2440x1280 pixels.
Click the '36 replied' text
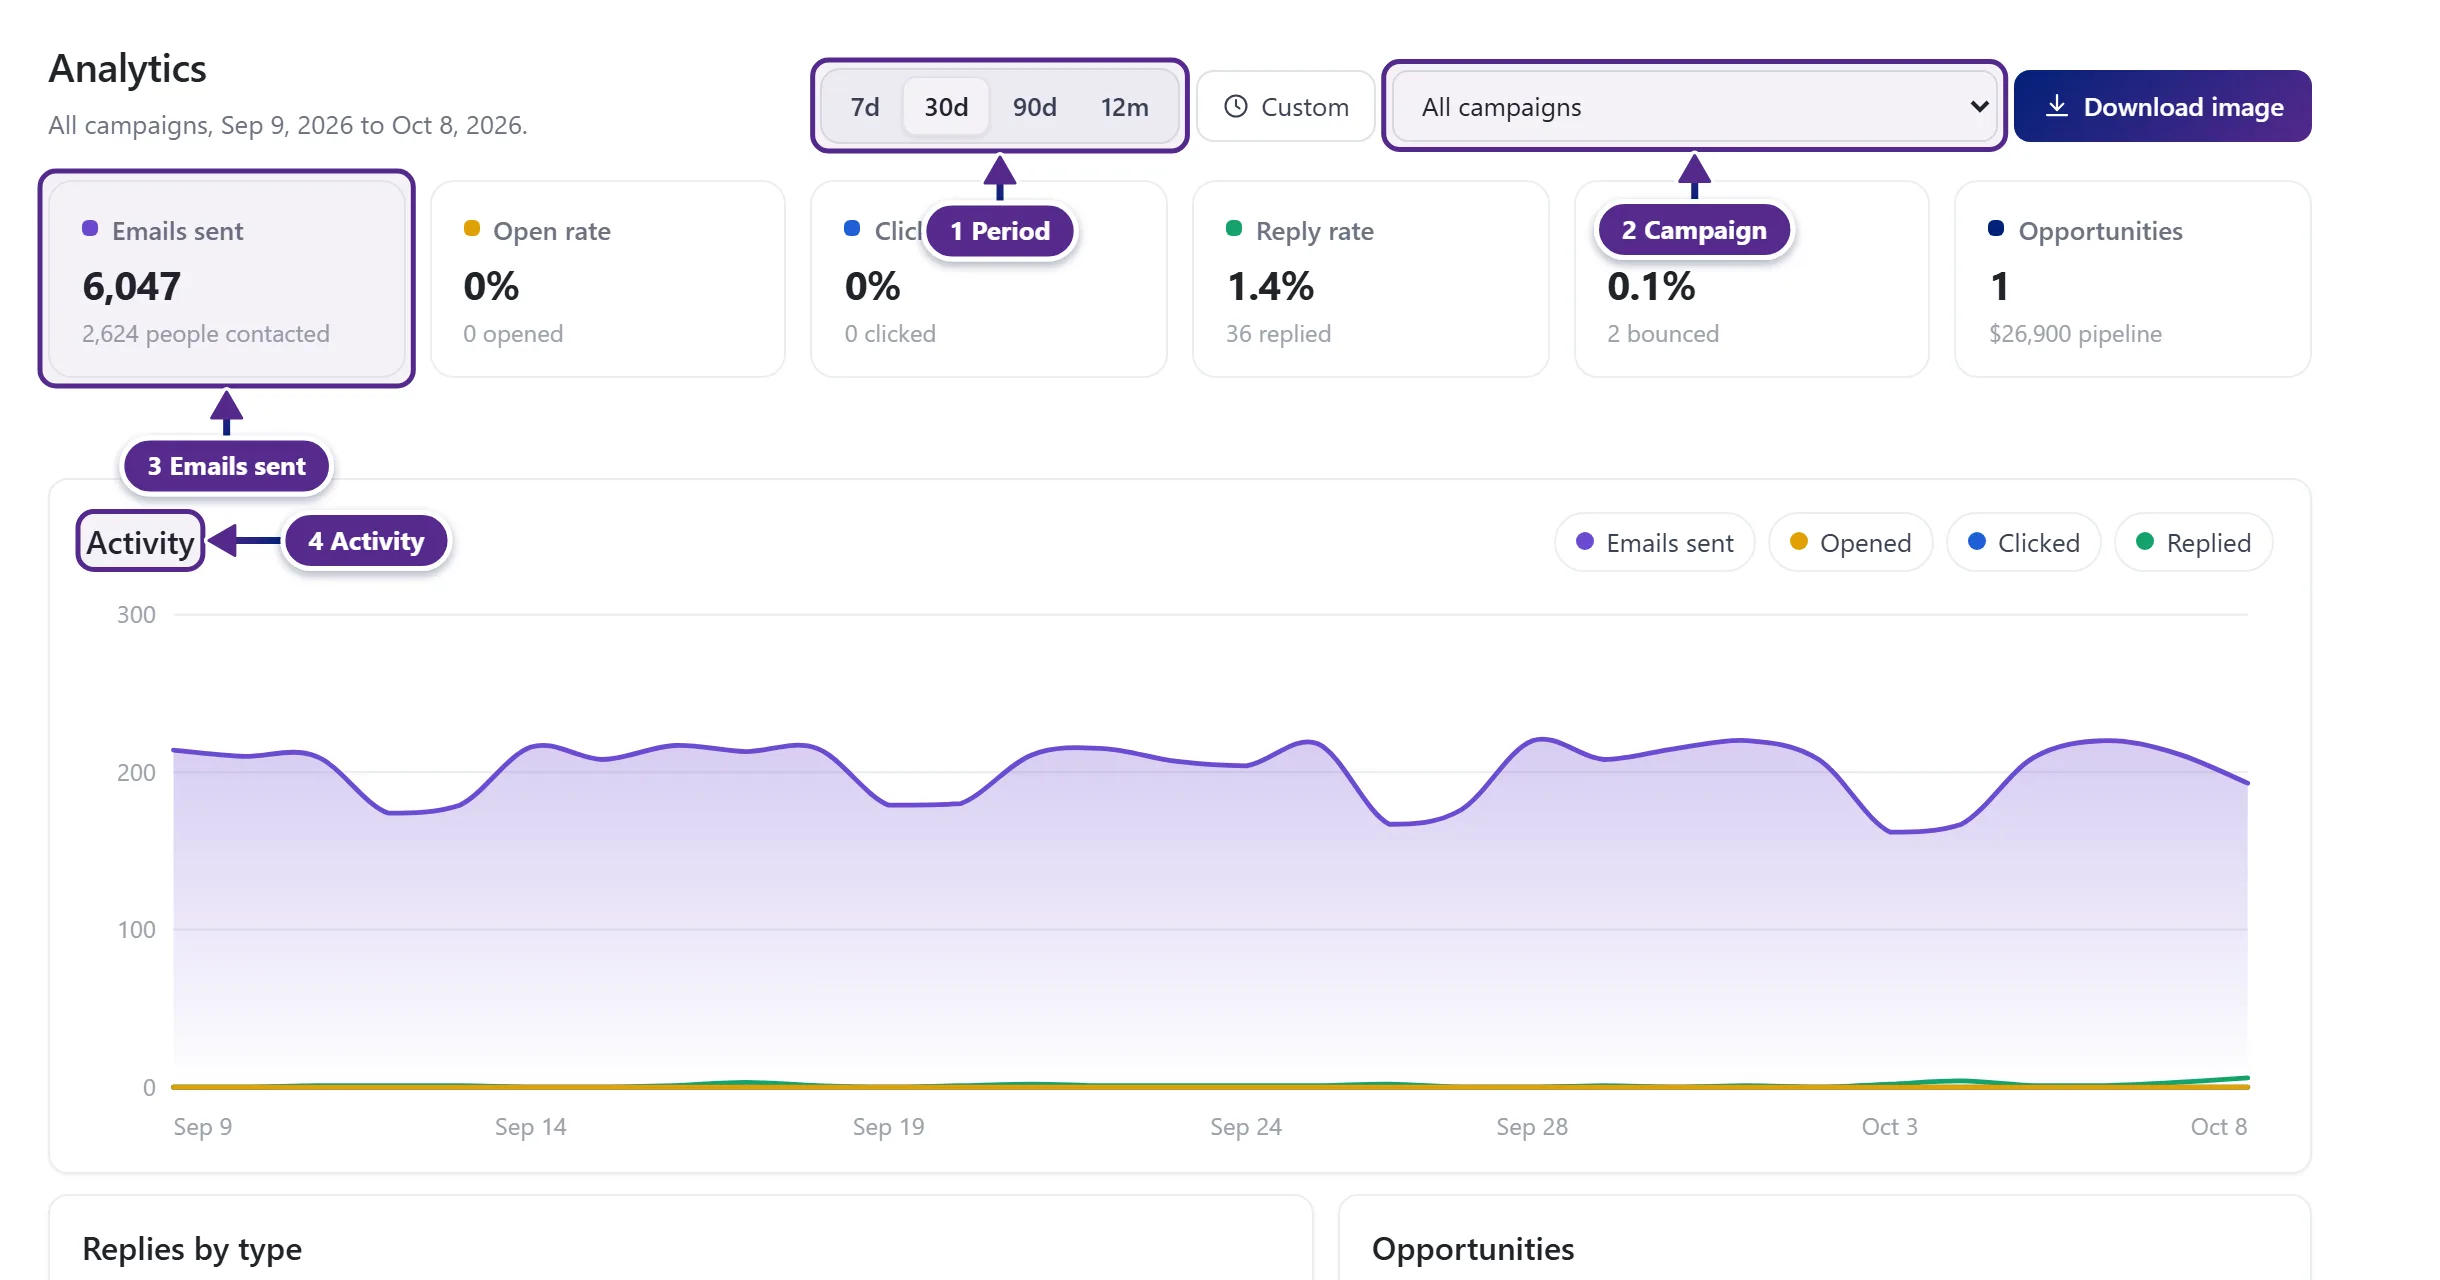pyautogui.click(x=1278, y=334)
